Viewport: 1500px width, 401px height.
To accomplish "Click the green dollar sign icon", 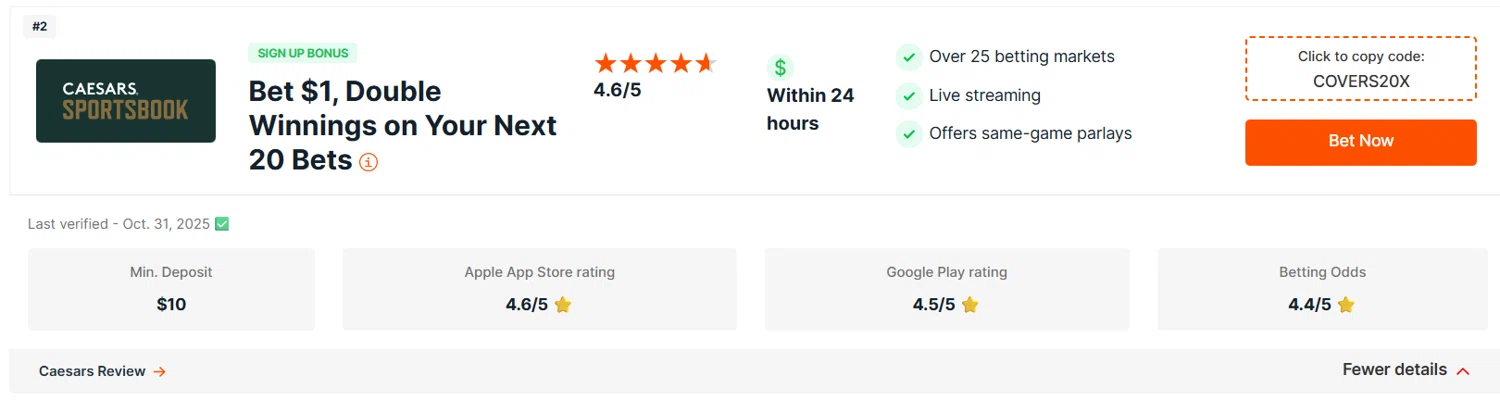I will pyautogui.click(x=780, y=68).
